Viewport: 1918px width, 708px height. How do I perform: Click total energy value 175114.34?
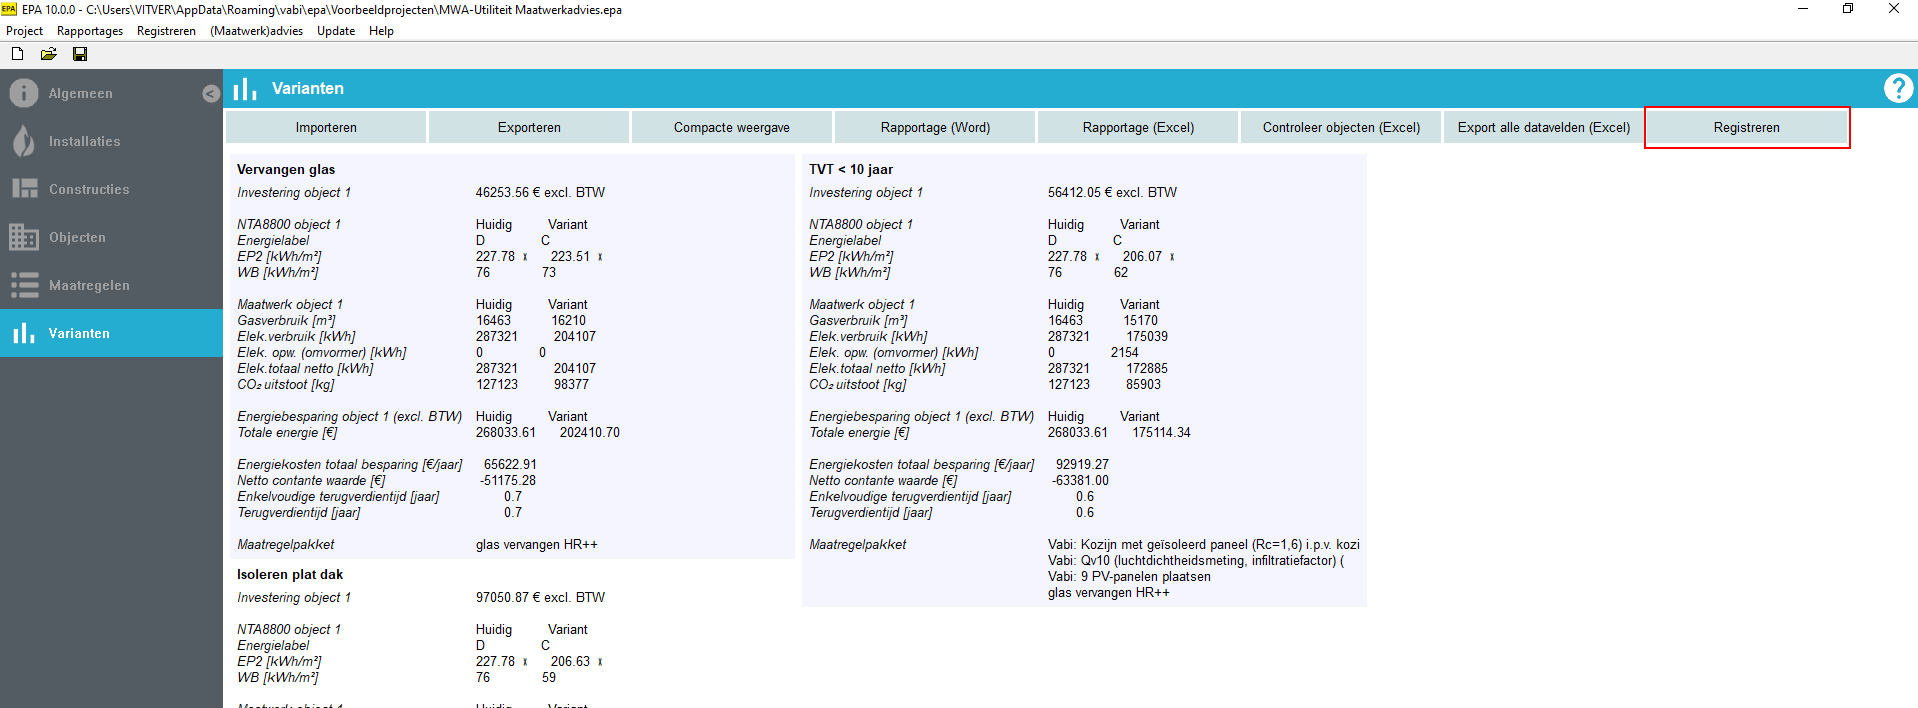pyautogui.click(x=1161, y=432)
